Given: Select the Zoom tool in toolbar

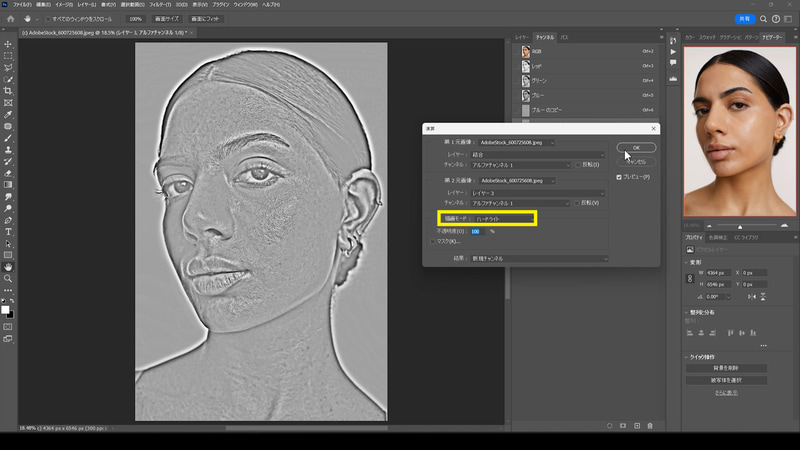Looking at the screenshot, I should (8, 278).
